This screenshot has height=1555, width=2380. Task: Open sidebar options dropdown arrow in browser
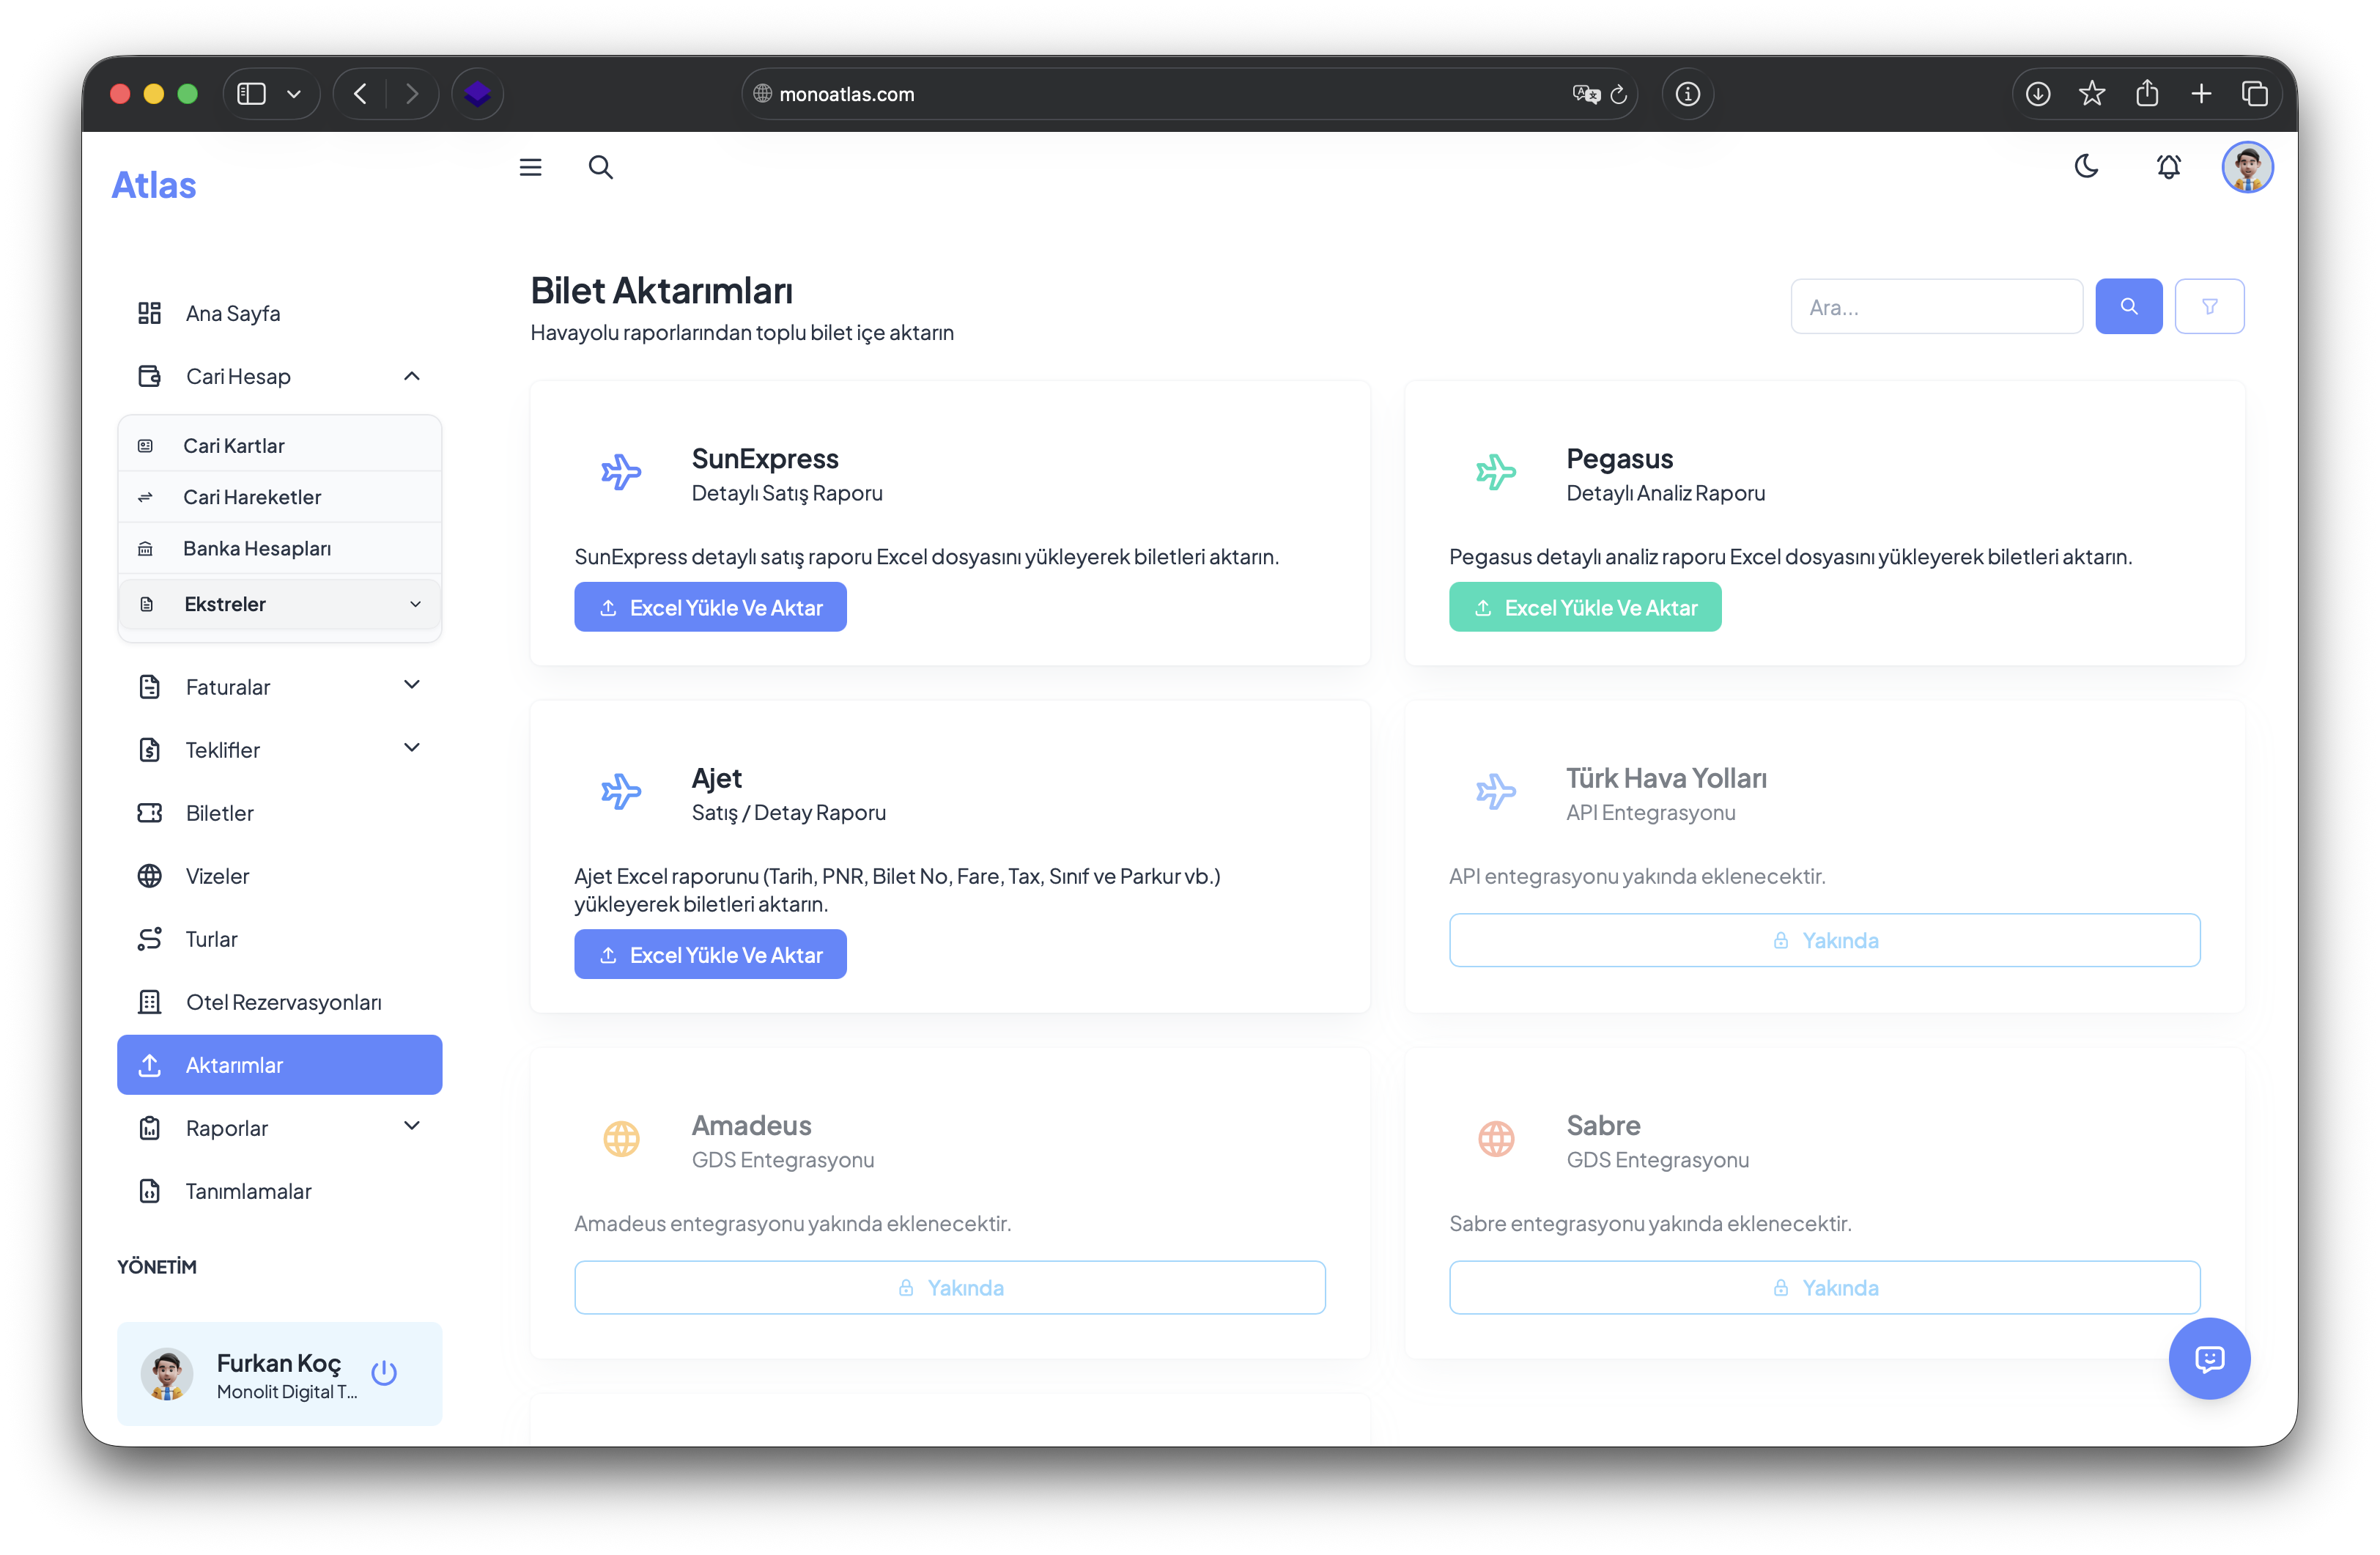(x=294, y=94)
